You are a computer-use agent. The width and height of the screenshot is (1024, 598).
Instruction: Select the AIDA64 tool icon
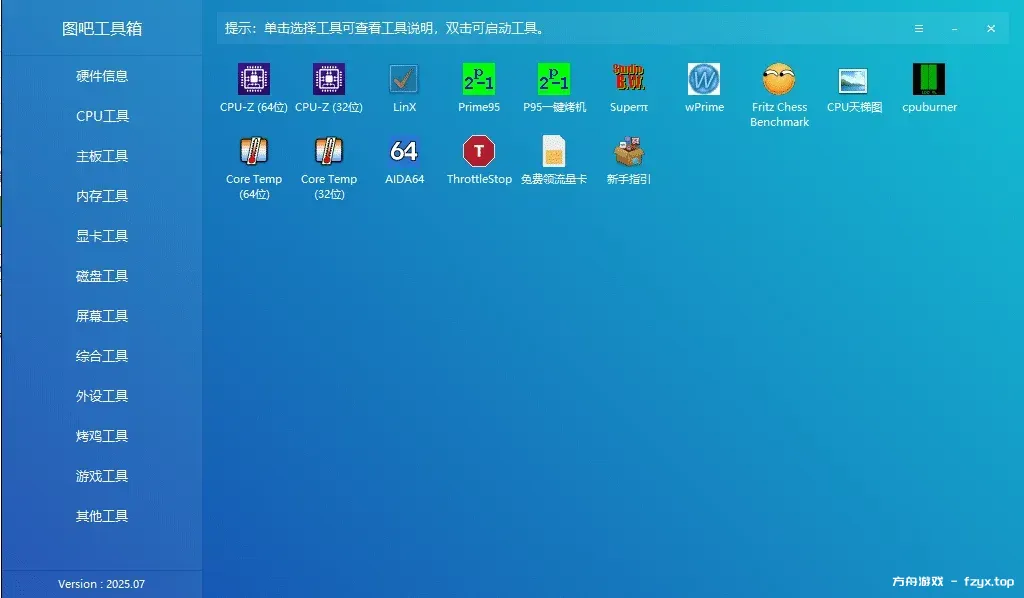[x=404, y=151]
